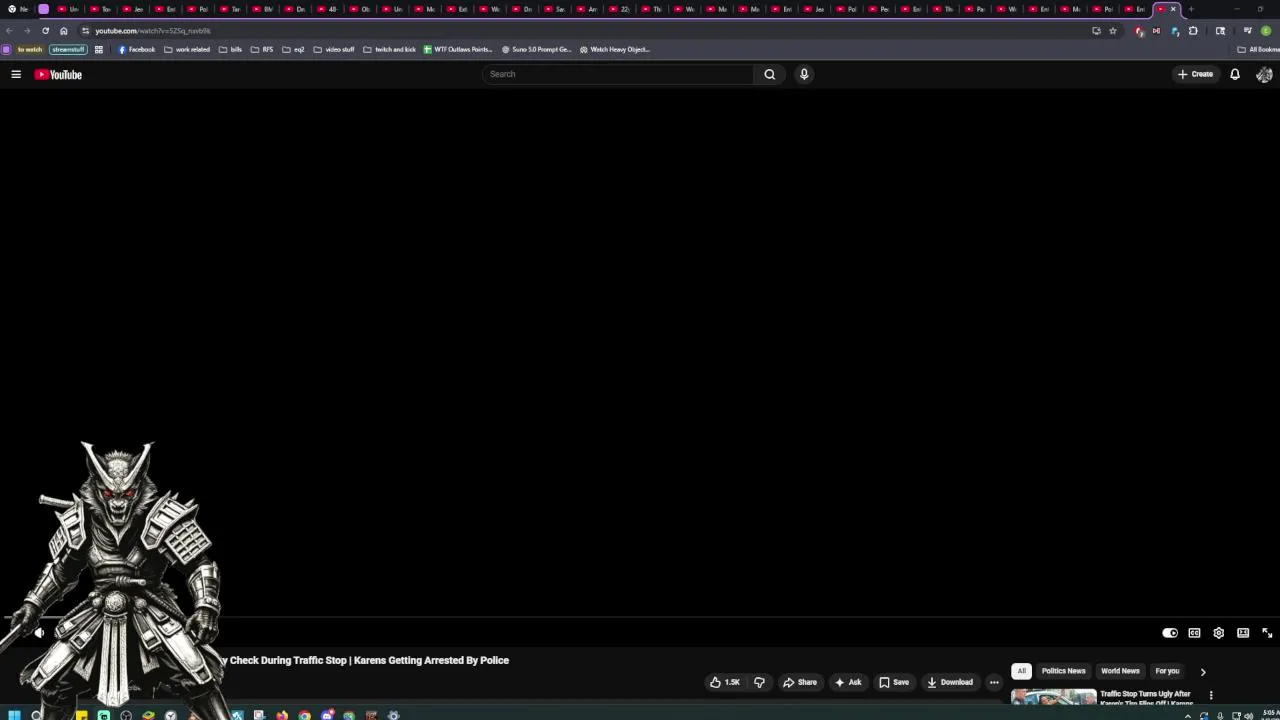Viewport: 1280px width, 720px height.
Task: Open the RFS bookmarks folder
Action: (262, 49)
